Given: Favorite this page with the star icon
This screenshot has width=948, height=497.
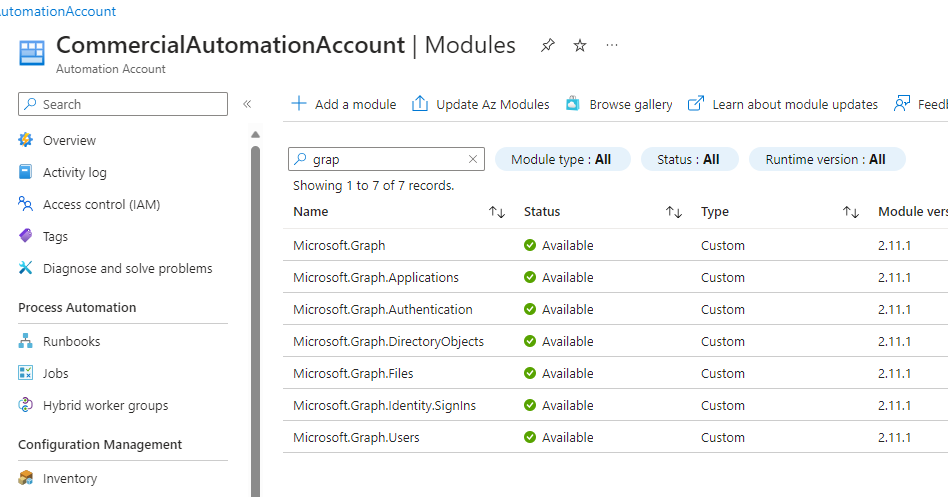Looking at the screenshot, I should pyautogui.click(x=580, y=46).
